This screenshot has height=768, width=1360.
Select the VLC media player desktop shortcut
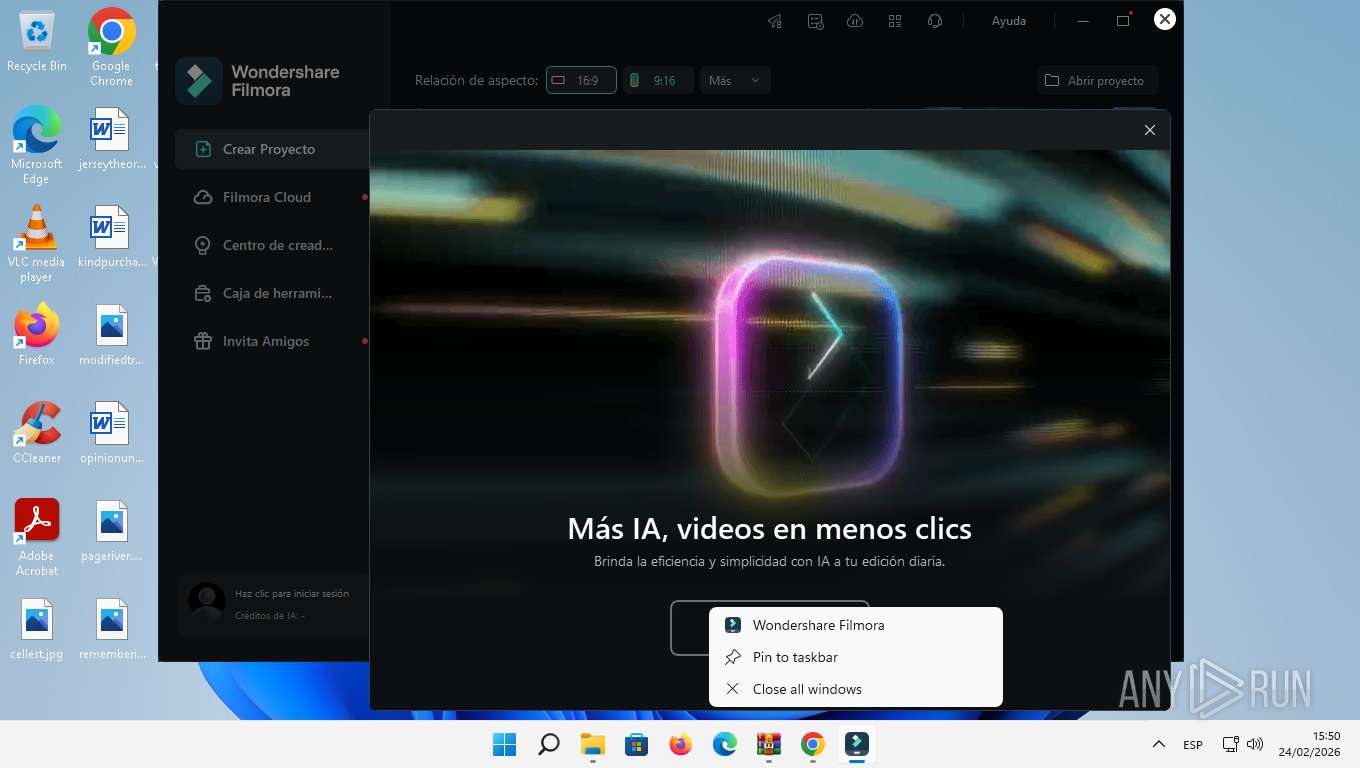coord(37,244)
